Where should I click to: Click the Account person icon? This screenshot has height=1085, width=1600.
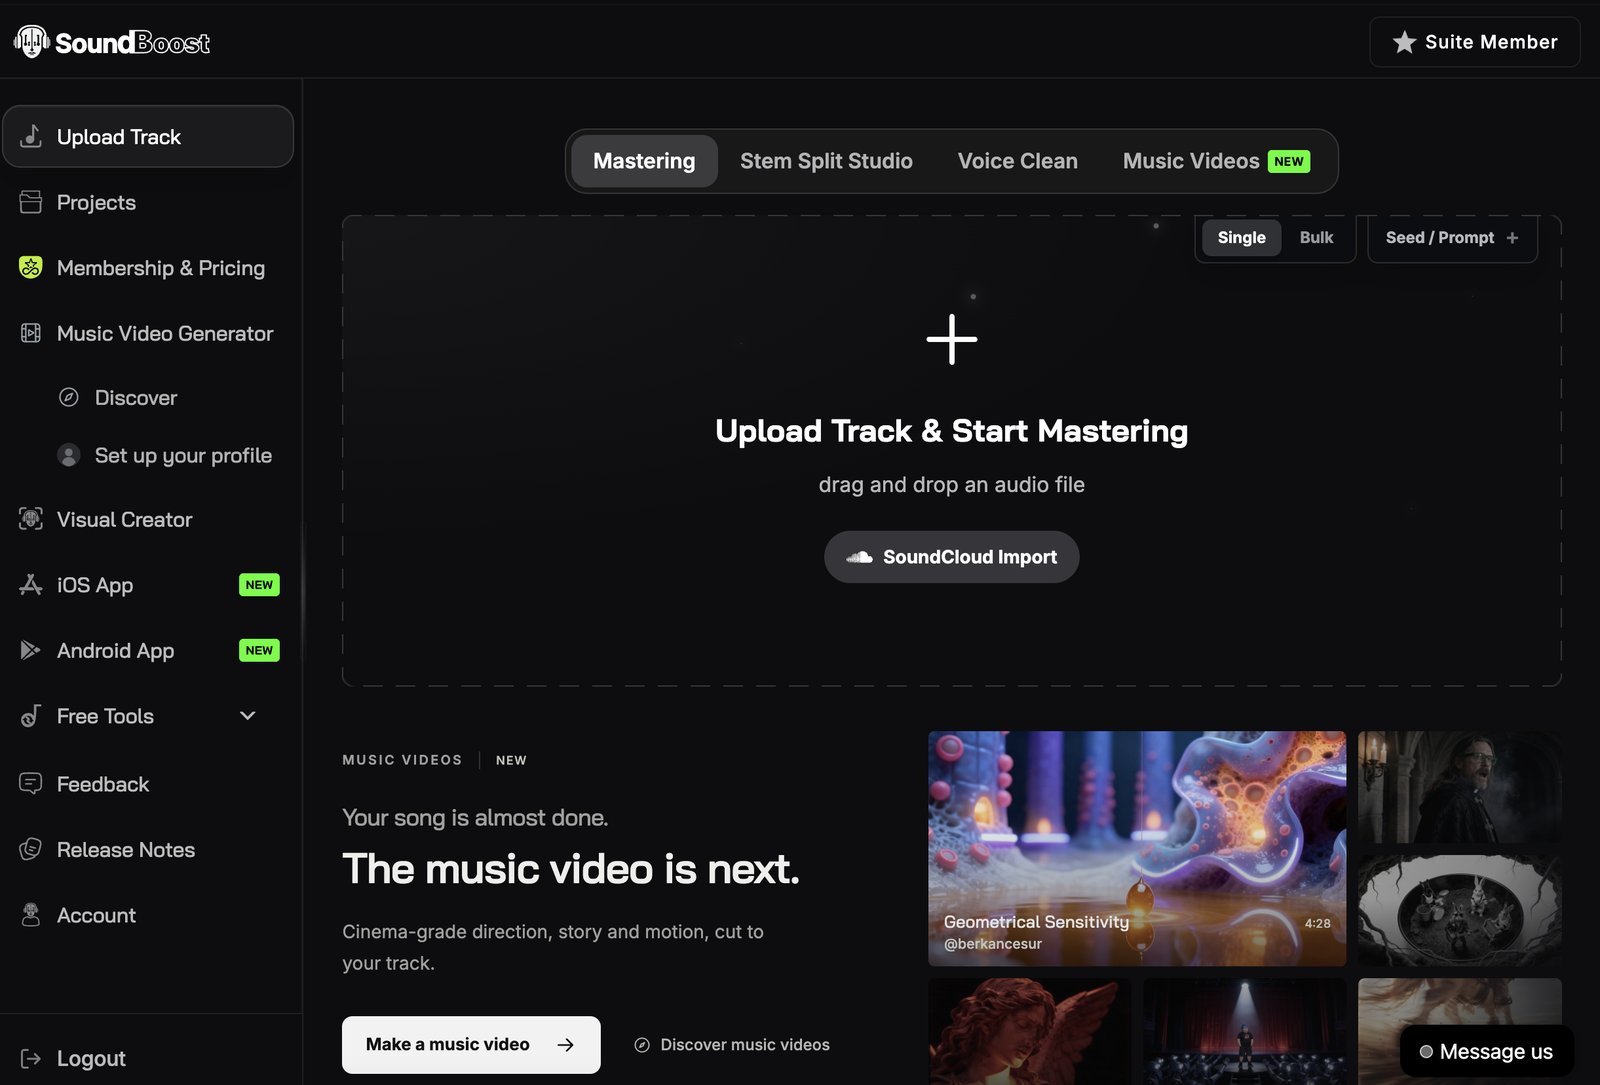point(31,915)
